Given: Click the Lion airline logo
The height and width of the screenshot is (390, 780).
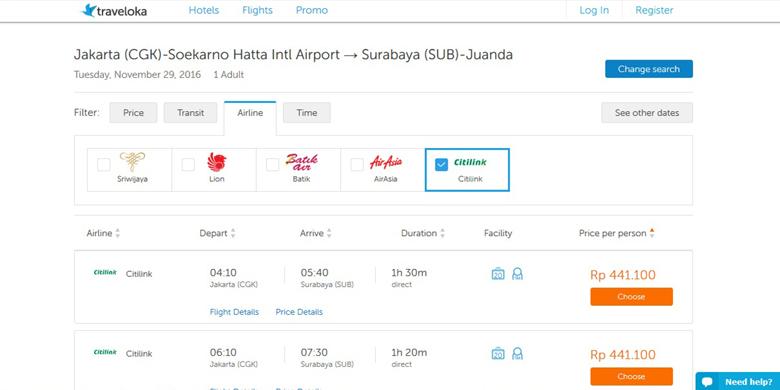Looking at the screenshot, I should pyautogui.click(x=217, y=162).
